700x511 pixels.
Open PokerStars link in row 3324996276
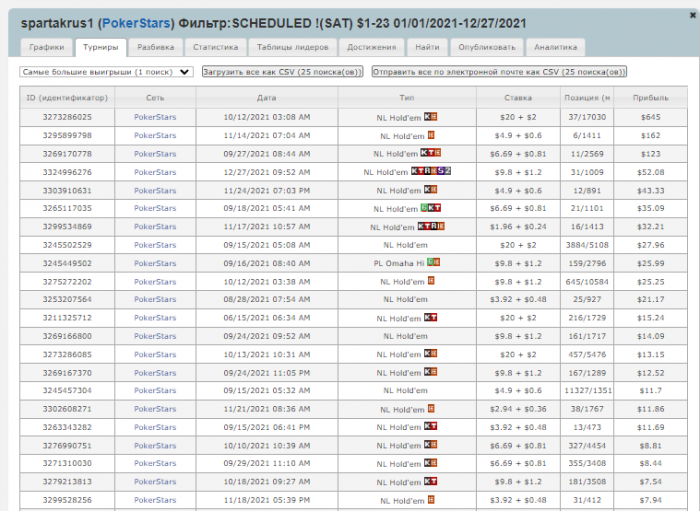pyautogui.click(x=155, y=172)
